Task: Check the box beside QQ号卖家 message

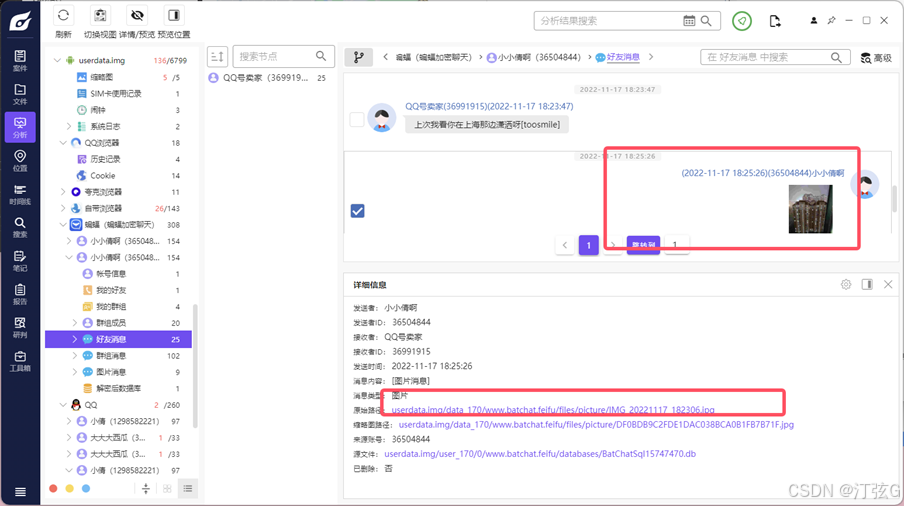Action: [x=357, y=119]
